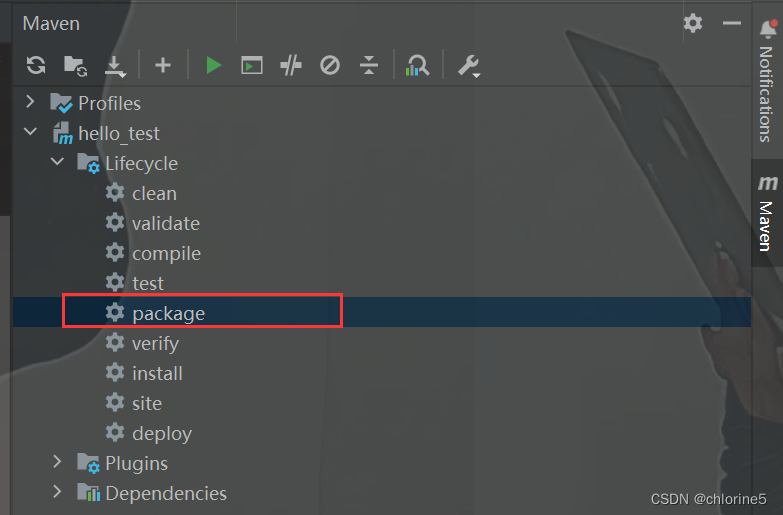Toggle skip tests mode icon

pyautogui.click(x=330, y=65)
